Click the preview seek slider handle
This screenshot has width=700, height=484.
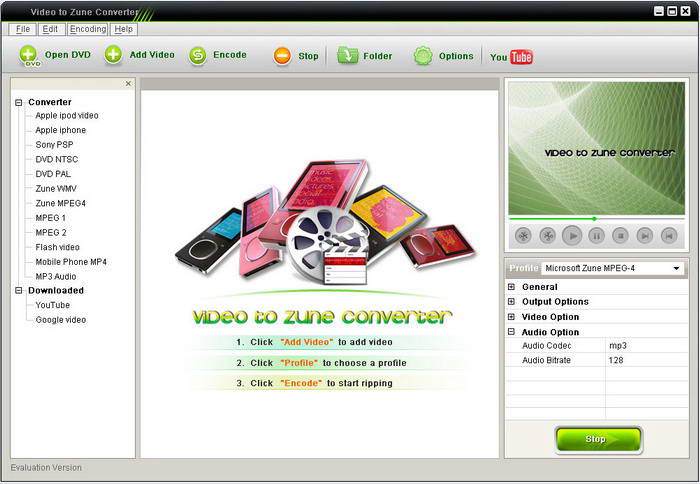click(594, 219)
